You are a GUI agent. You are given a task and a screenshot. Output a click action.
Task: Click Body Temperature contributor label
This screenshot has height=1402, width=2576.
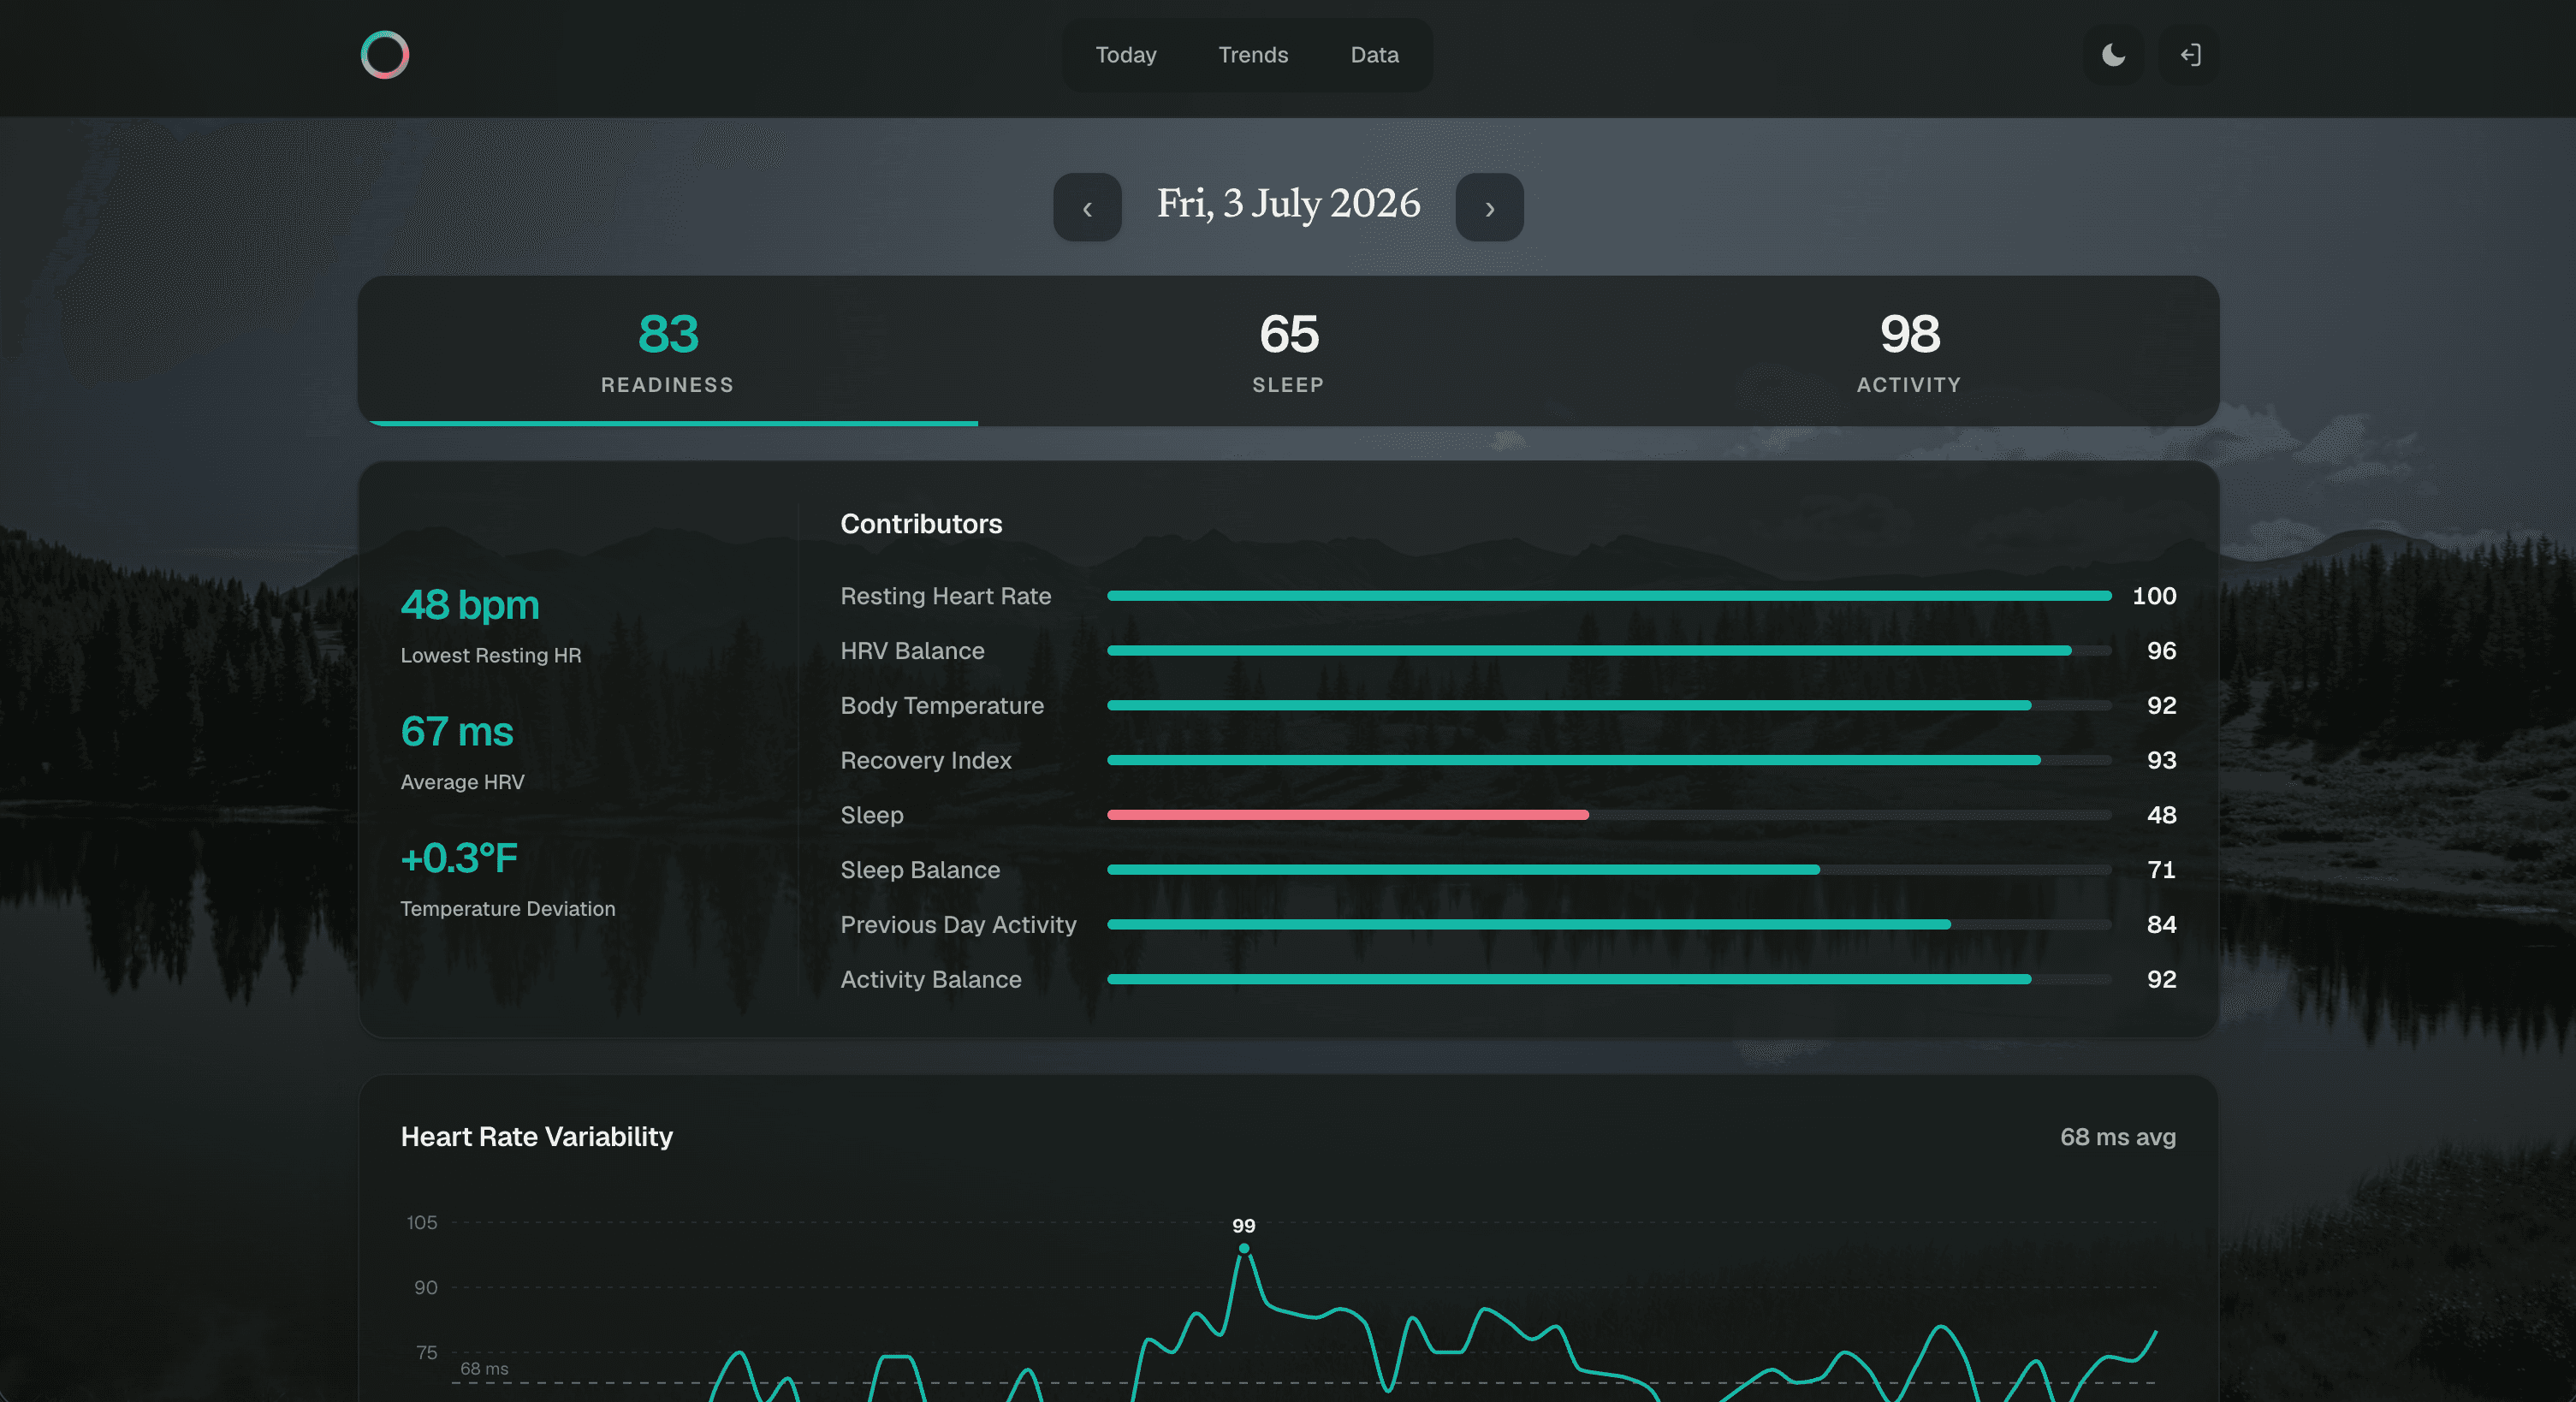(942, 706)
